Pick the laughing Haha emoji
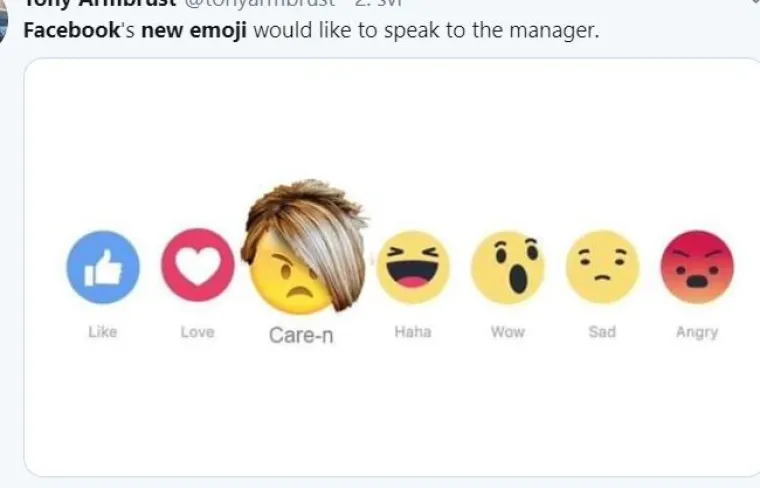 tap(412, 267)
